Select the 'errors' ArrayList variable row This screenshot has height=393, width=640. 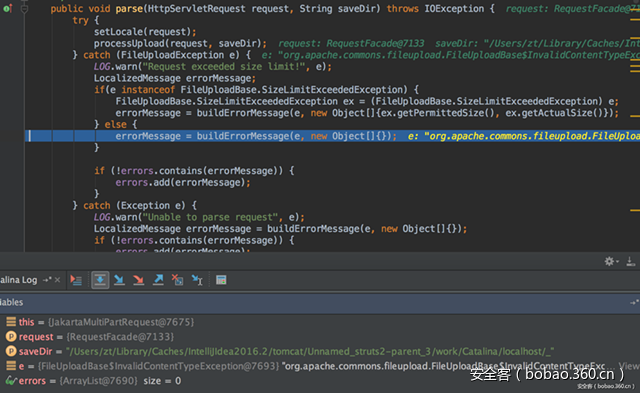pyautogui.click(x=320, y=381)
